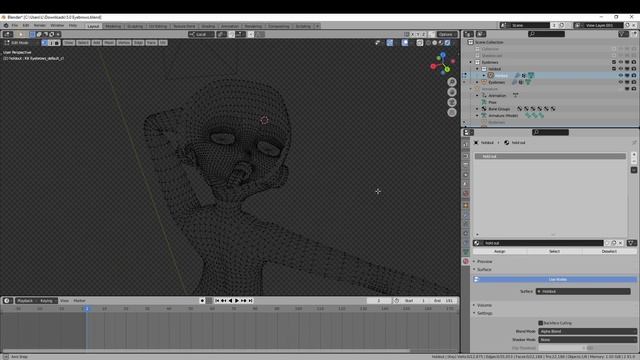Switch to material preview shading
The image size is (640, 360).
(441, 42)
